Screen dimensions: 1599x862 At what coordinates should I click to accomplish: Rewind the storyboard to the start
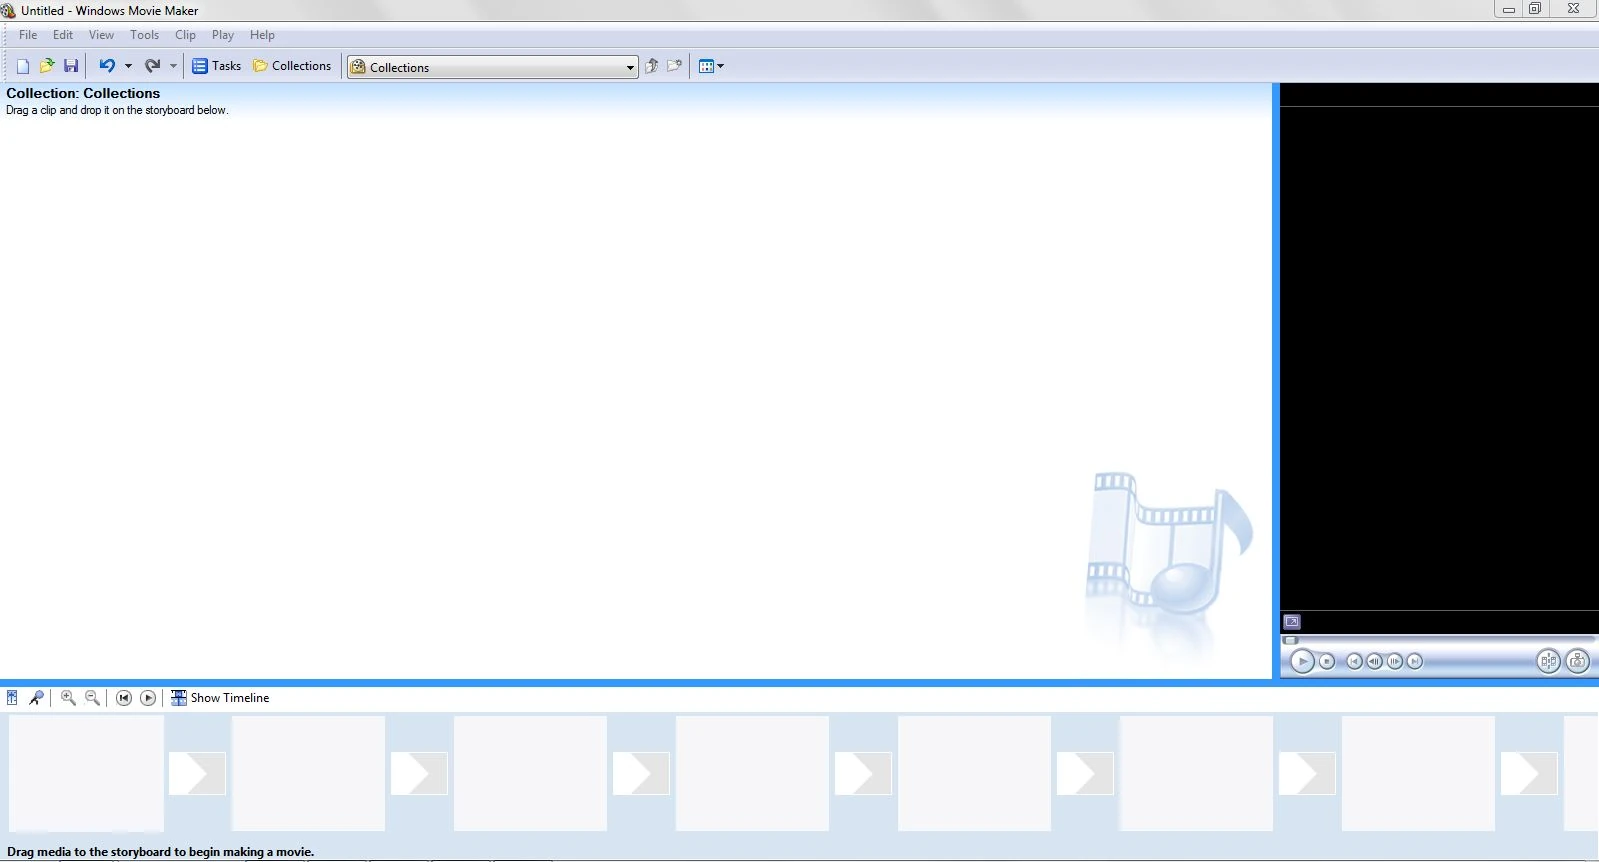(x=124, y=698)
